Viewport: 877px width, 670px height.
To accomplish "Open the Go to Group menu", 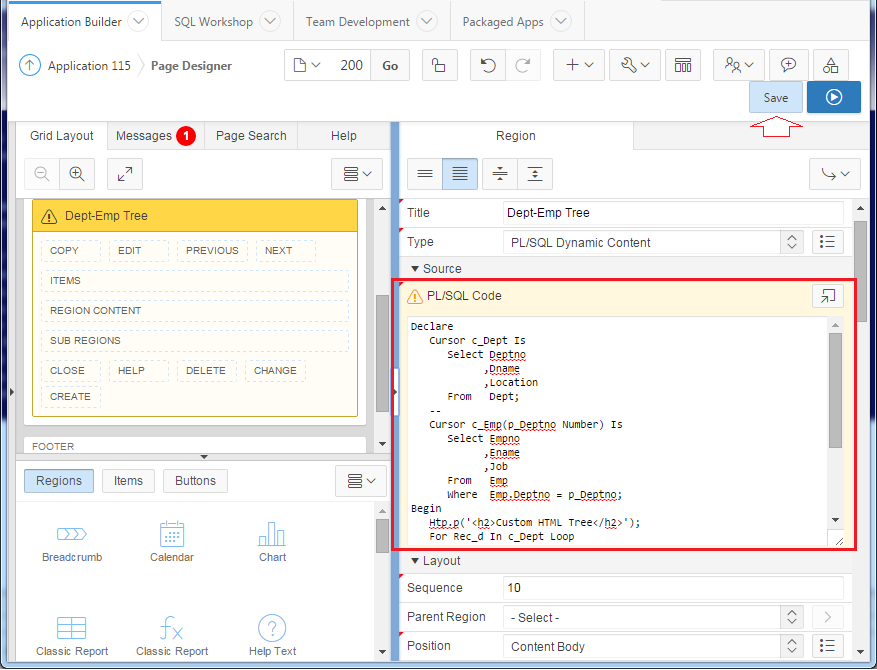I will tap(834, 174).
